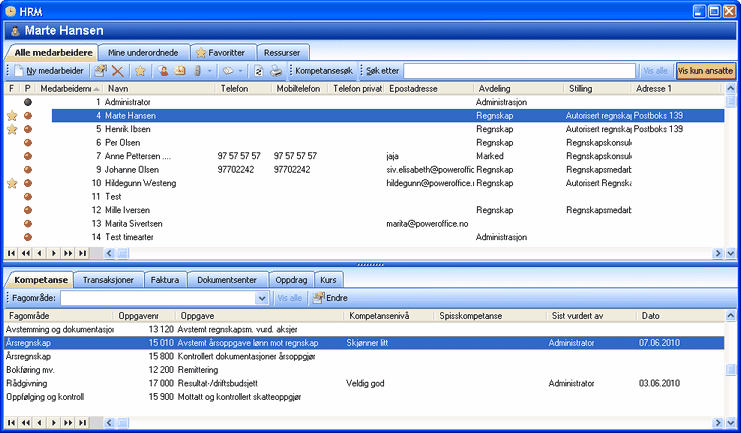741x433 pixels.
Task: Select the Rådgivning competence row
Action: click(364, 383)
